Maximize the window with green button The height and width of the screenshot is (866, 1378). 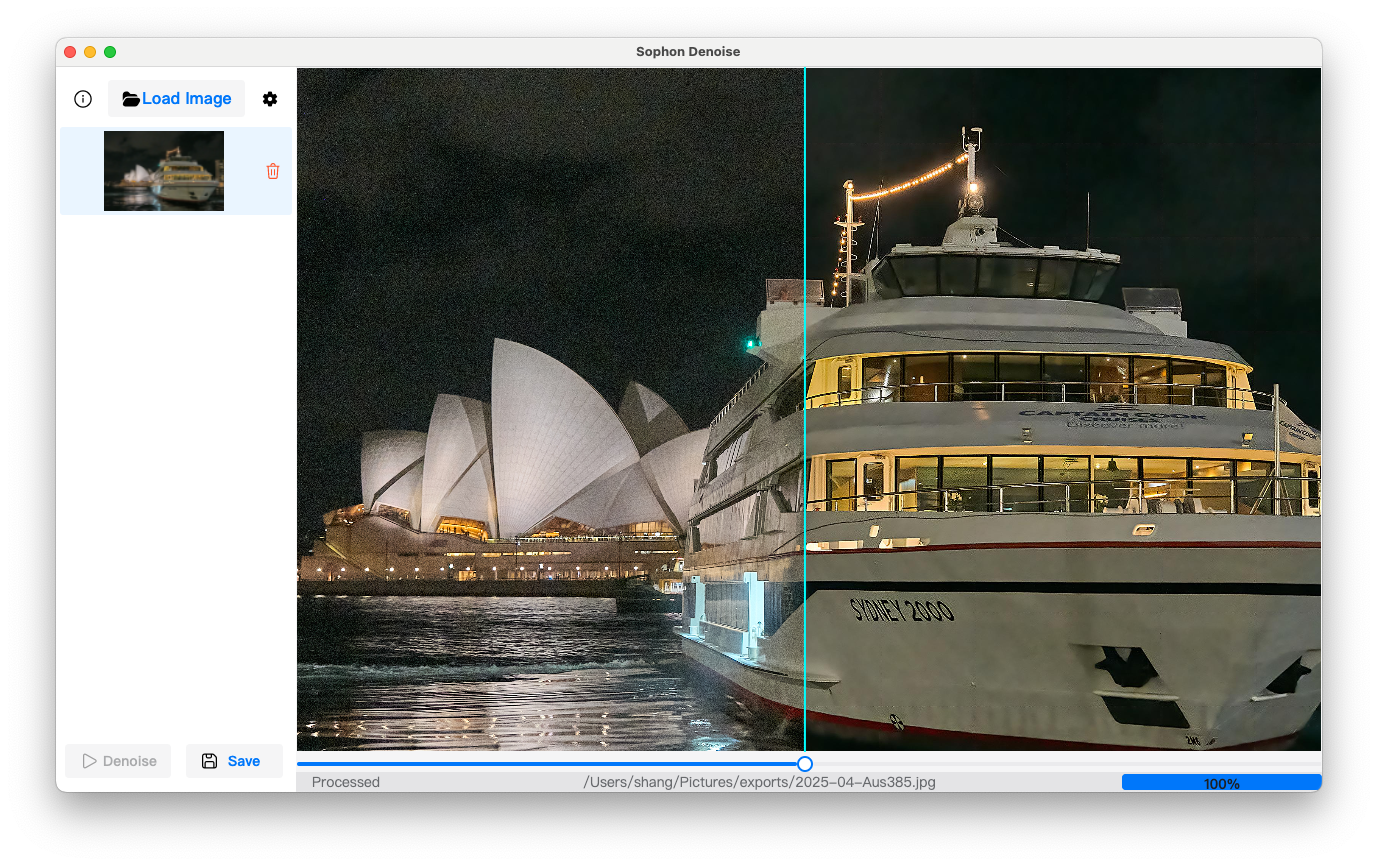point(110,52)
